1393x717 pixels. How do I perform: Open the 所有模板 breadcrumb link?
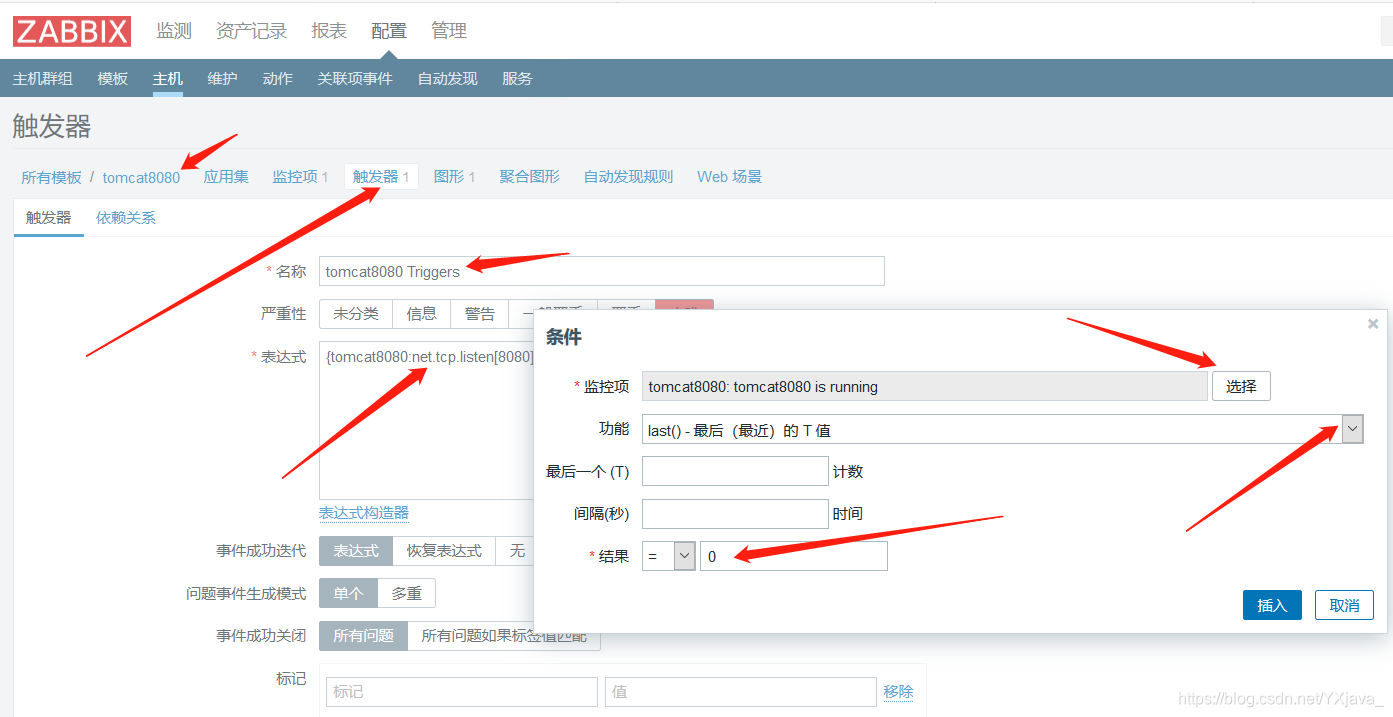pos(51,177)
